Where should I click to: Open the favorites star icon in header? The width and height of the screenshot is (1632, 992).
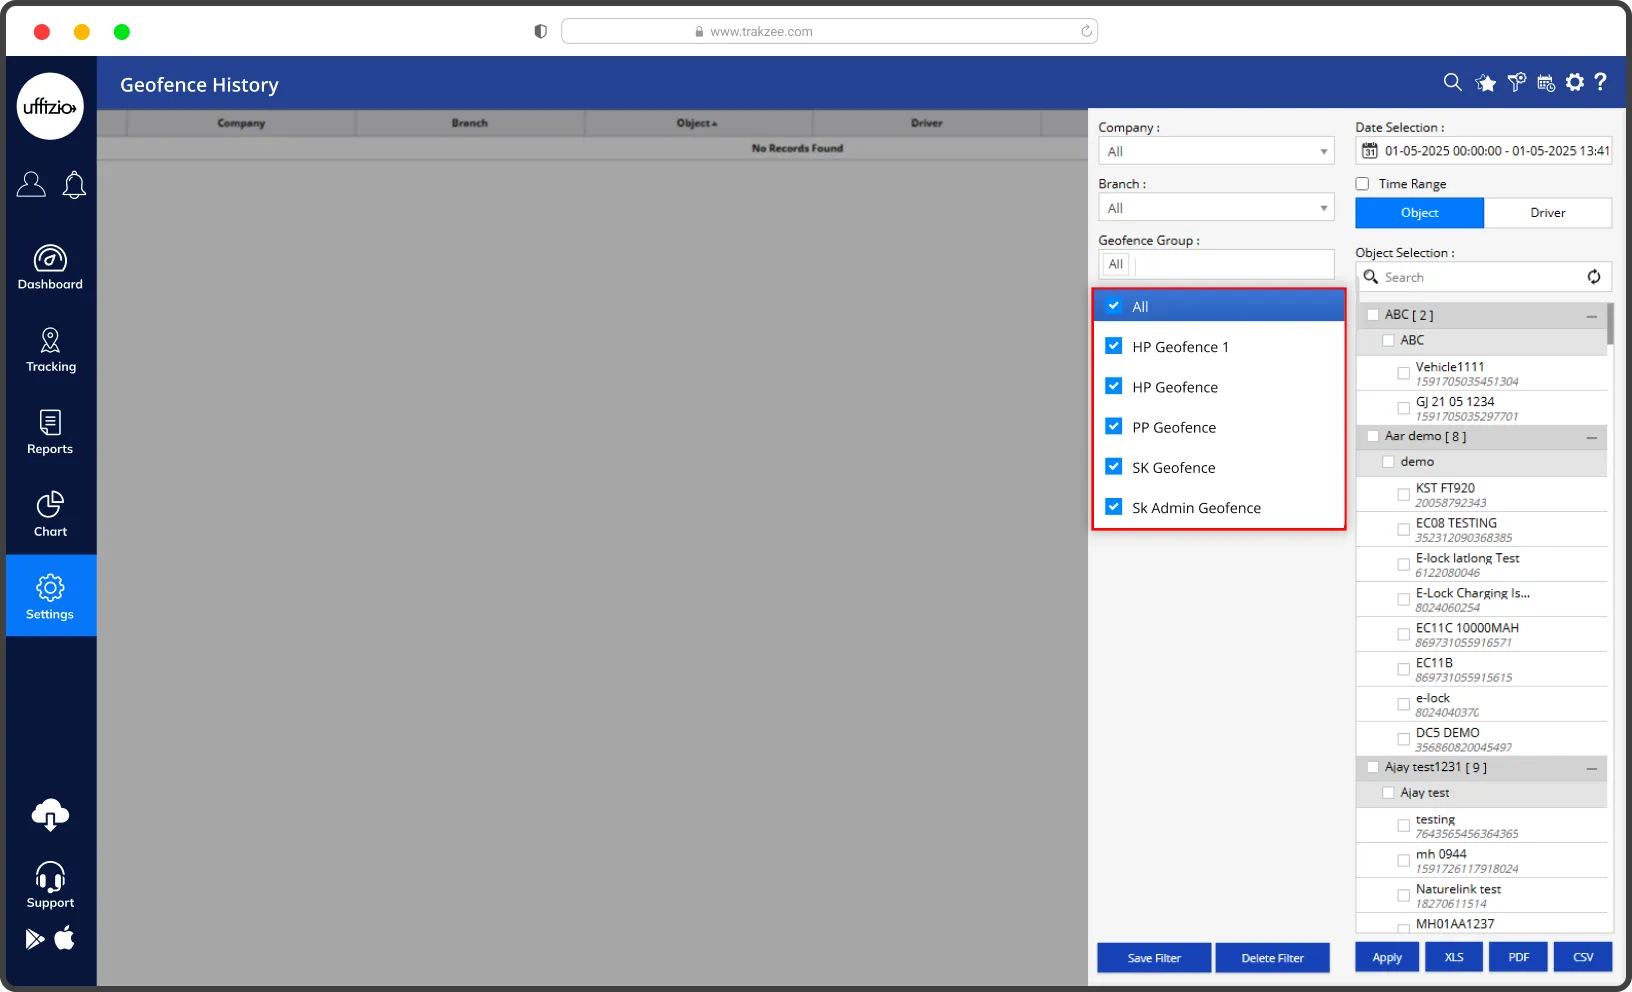(x=1485, y=83)
